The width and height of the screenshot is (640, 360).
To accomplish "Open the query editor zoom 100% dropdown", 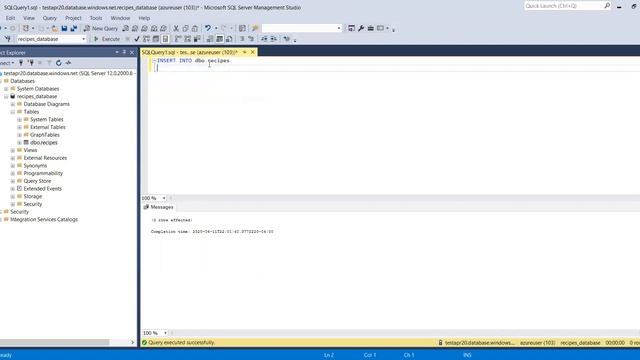I will point(164,198).
